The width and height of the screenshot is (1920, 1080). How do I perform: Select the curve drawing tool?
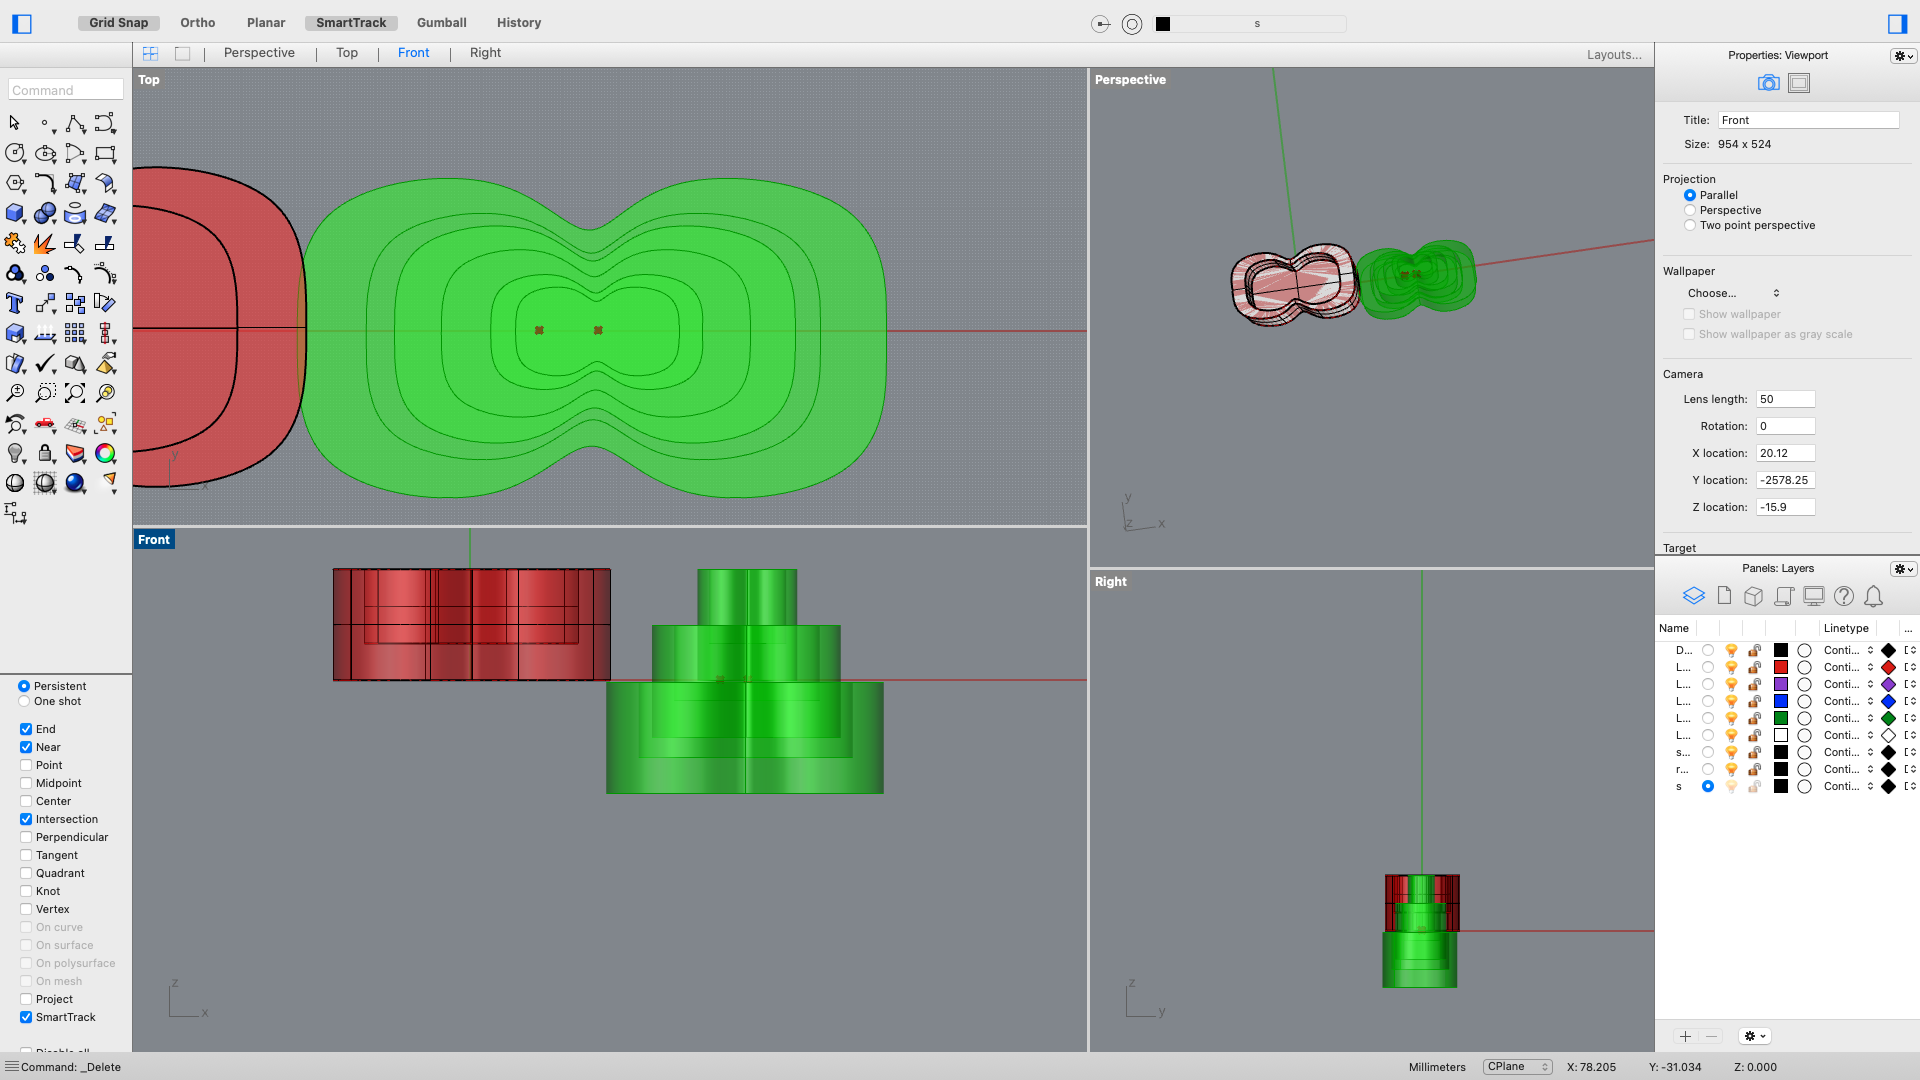point(75,123)
